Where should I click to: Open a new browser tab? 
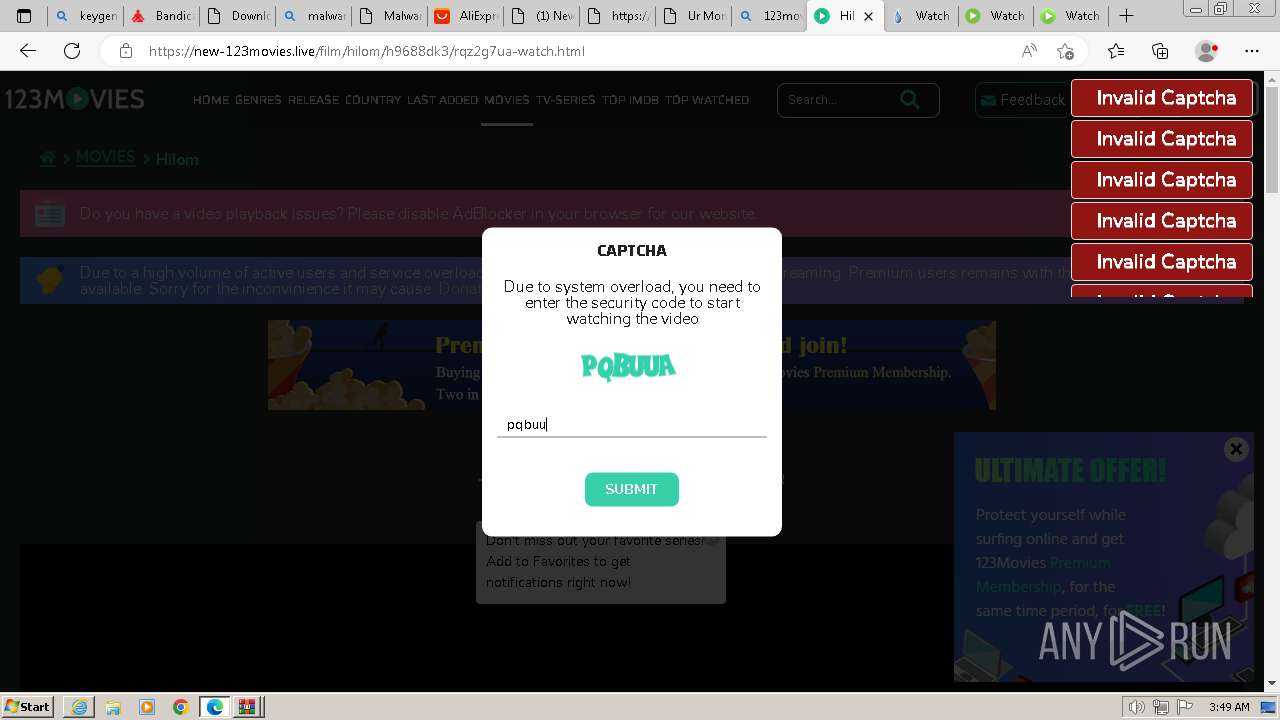click(1126, 16)
